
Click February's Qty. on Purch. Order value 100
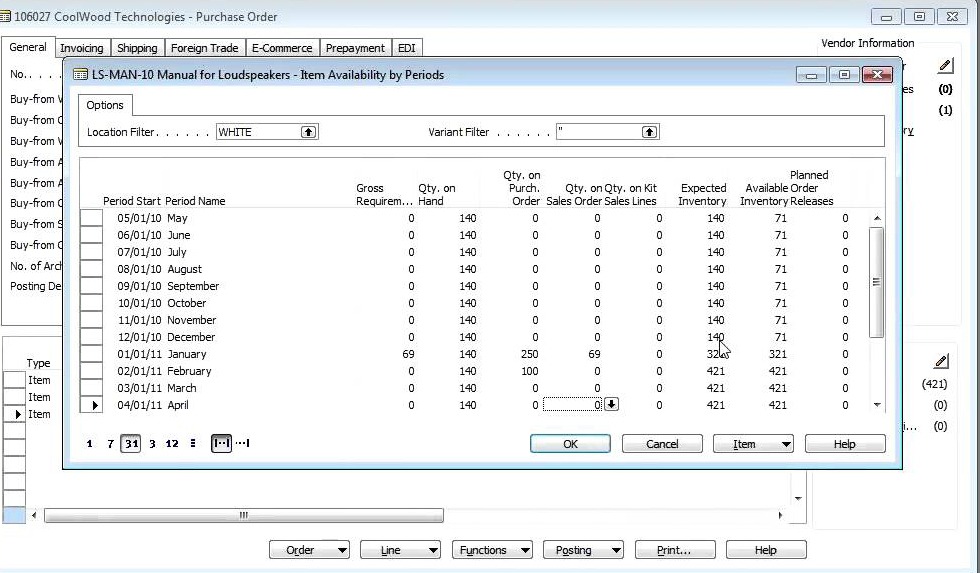tap(529, 371)
